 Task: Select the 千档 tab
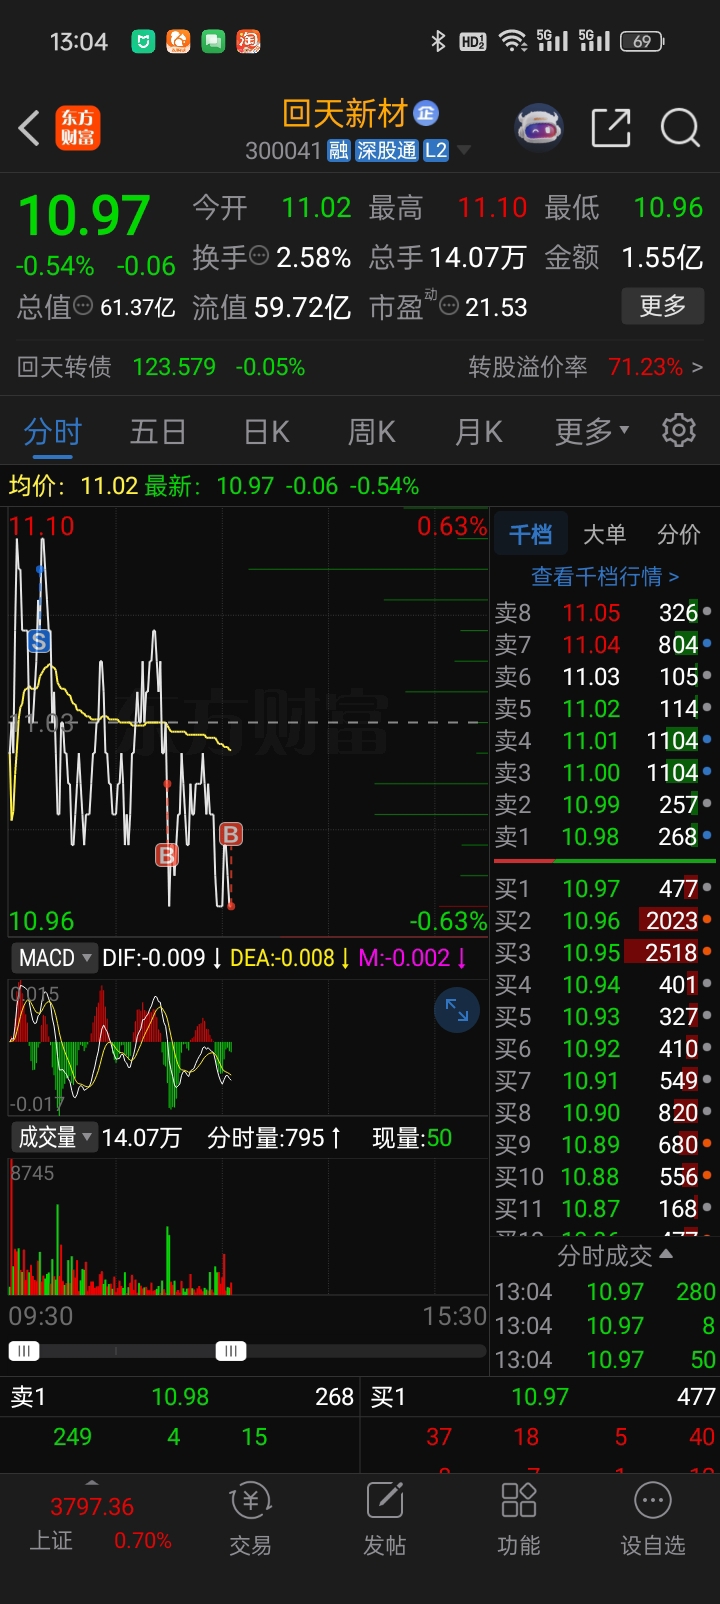coord(530,534)
